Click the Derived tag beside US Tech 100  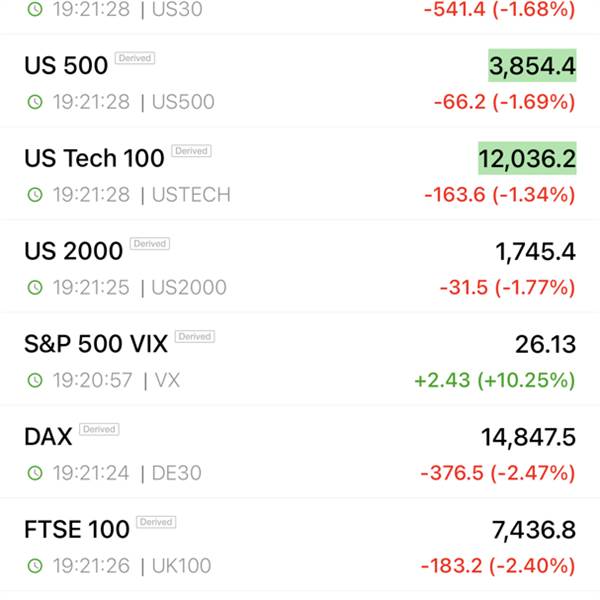click(x=191, y=151)
